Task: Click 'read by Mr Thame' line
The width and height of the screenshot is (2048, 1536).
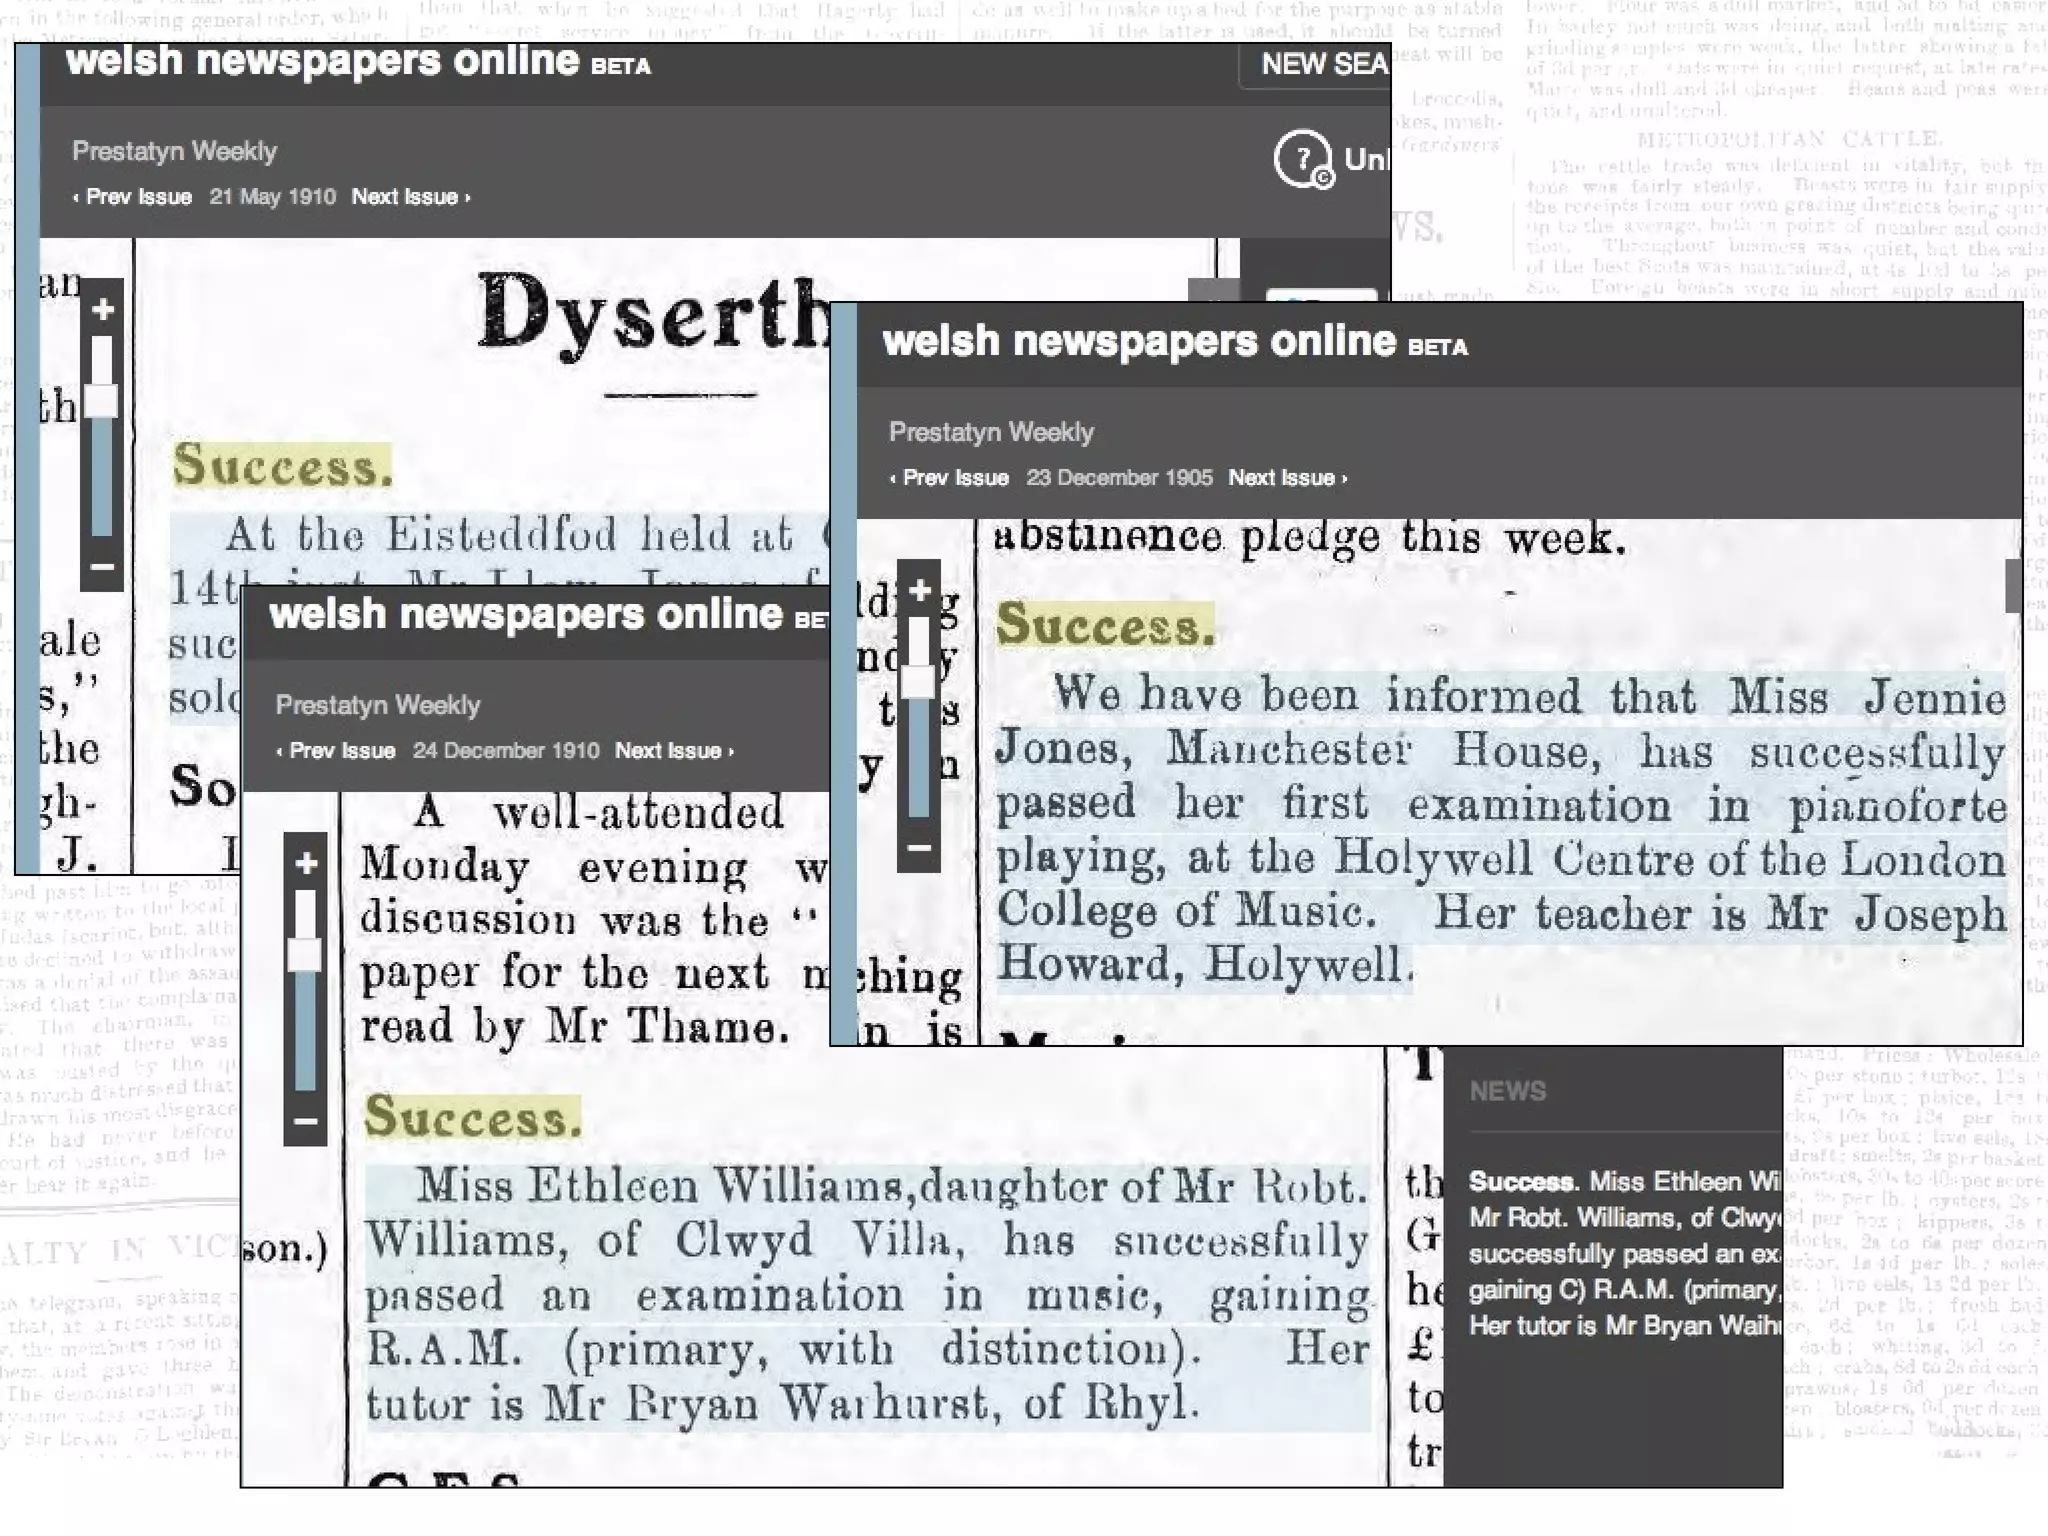Action: pos(576,1028)
